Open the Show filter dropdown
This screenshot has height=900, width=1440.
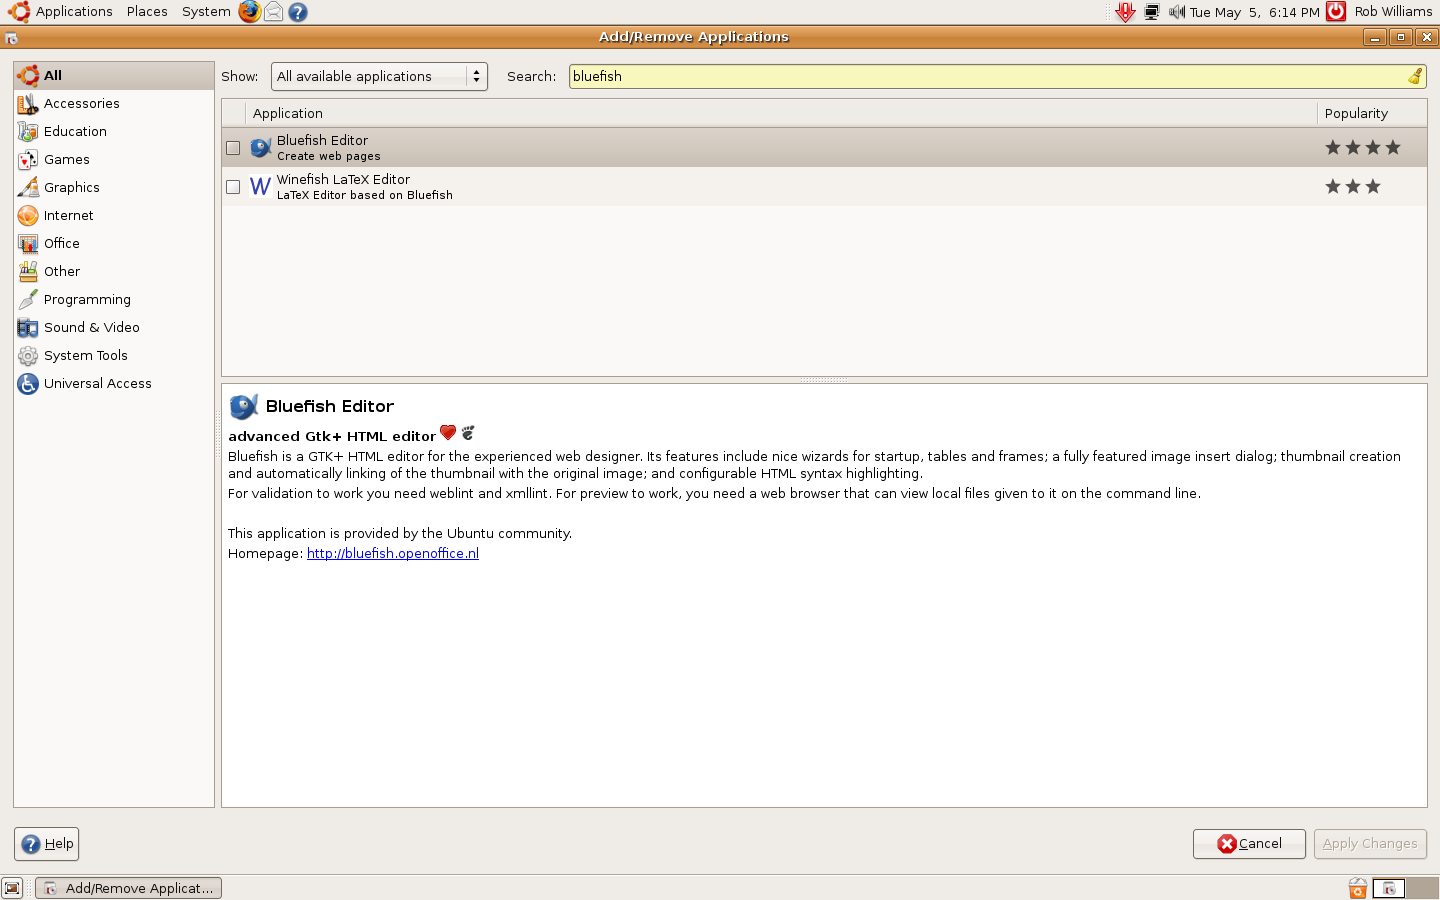coord(379,77)
